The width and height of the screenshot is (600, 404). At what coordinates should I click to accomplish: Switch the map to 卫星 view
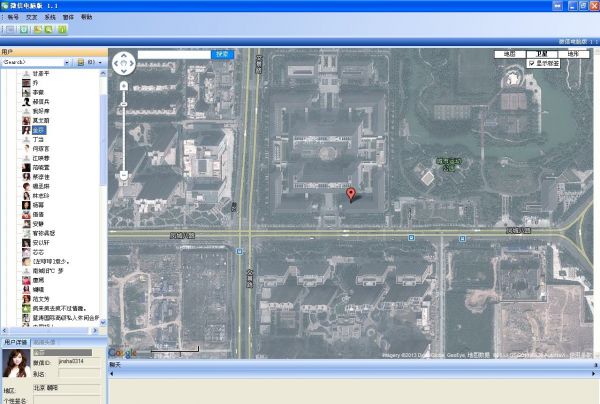[x=542, y=54]
